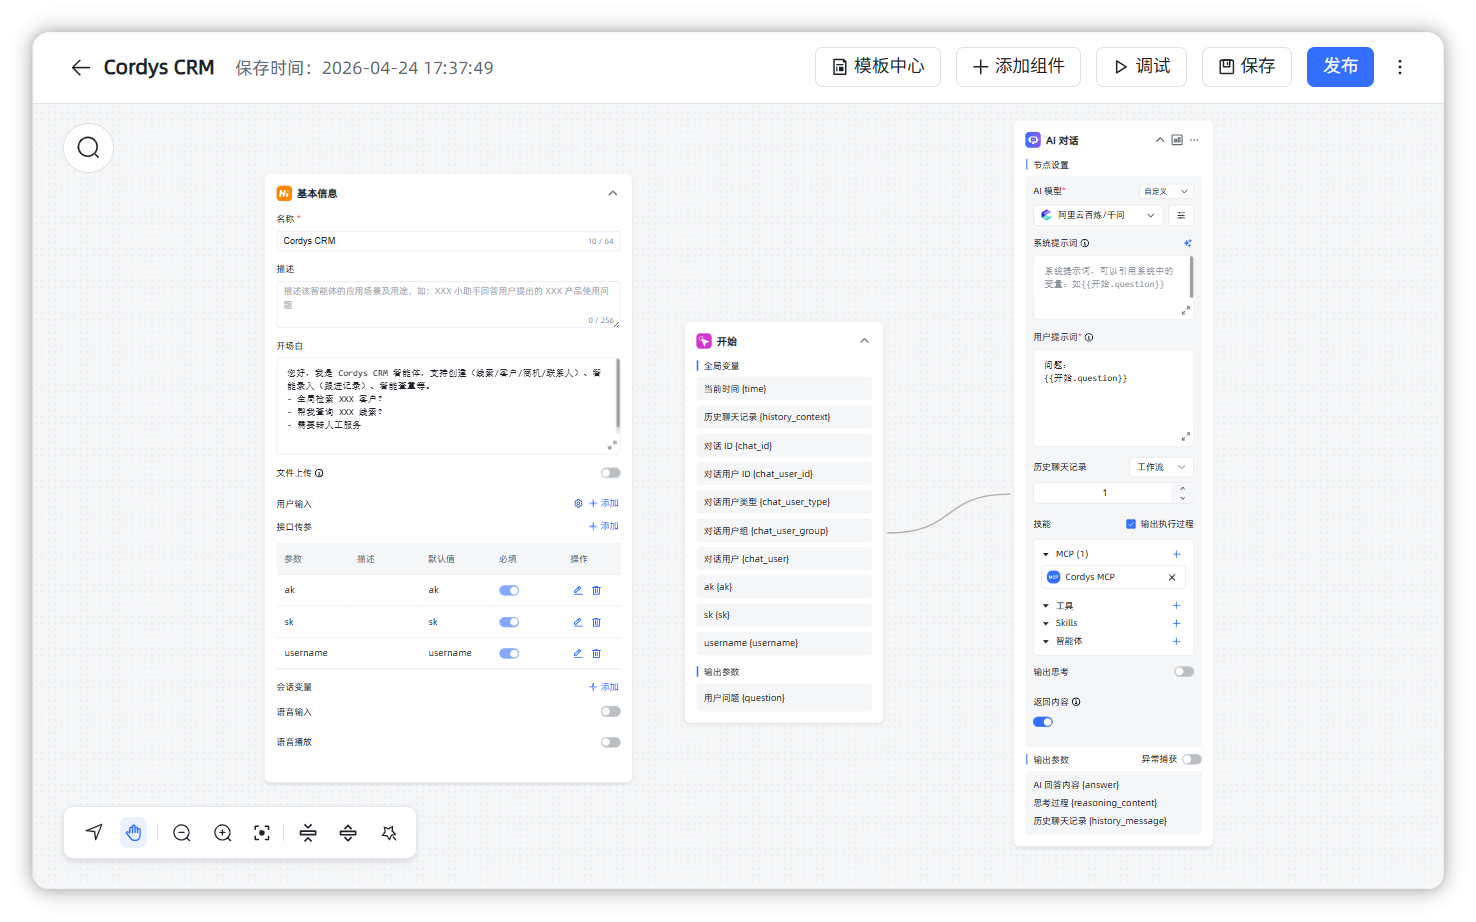Enable voice input (语音输入) switch
Viewport: 1476px width, 922px height.
click(x=610, y=712)
